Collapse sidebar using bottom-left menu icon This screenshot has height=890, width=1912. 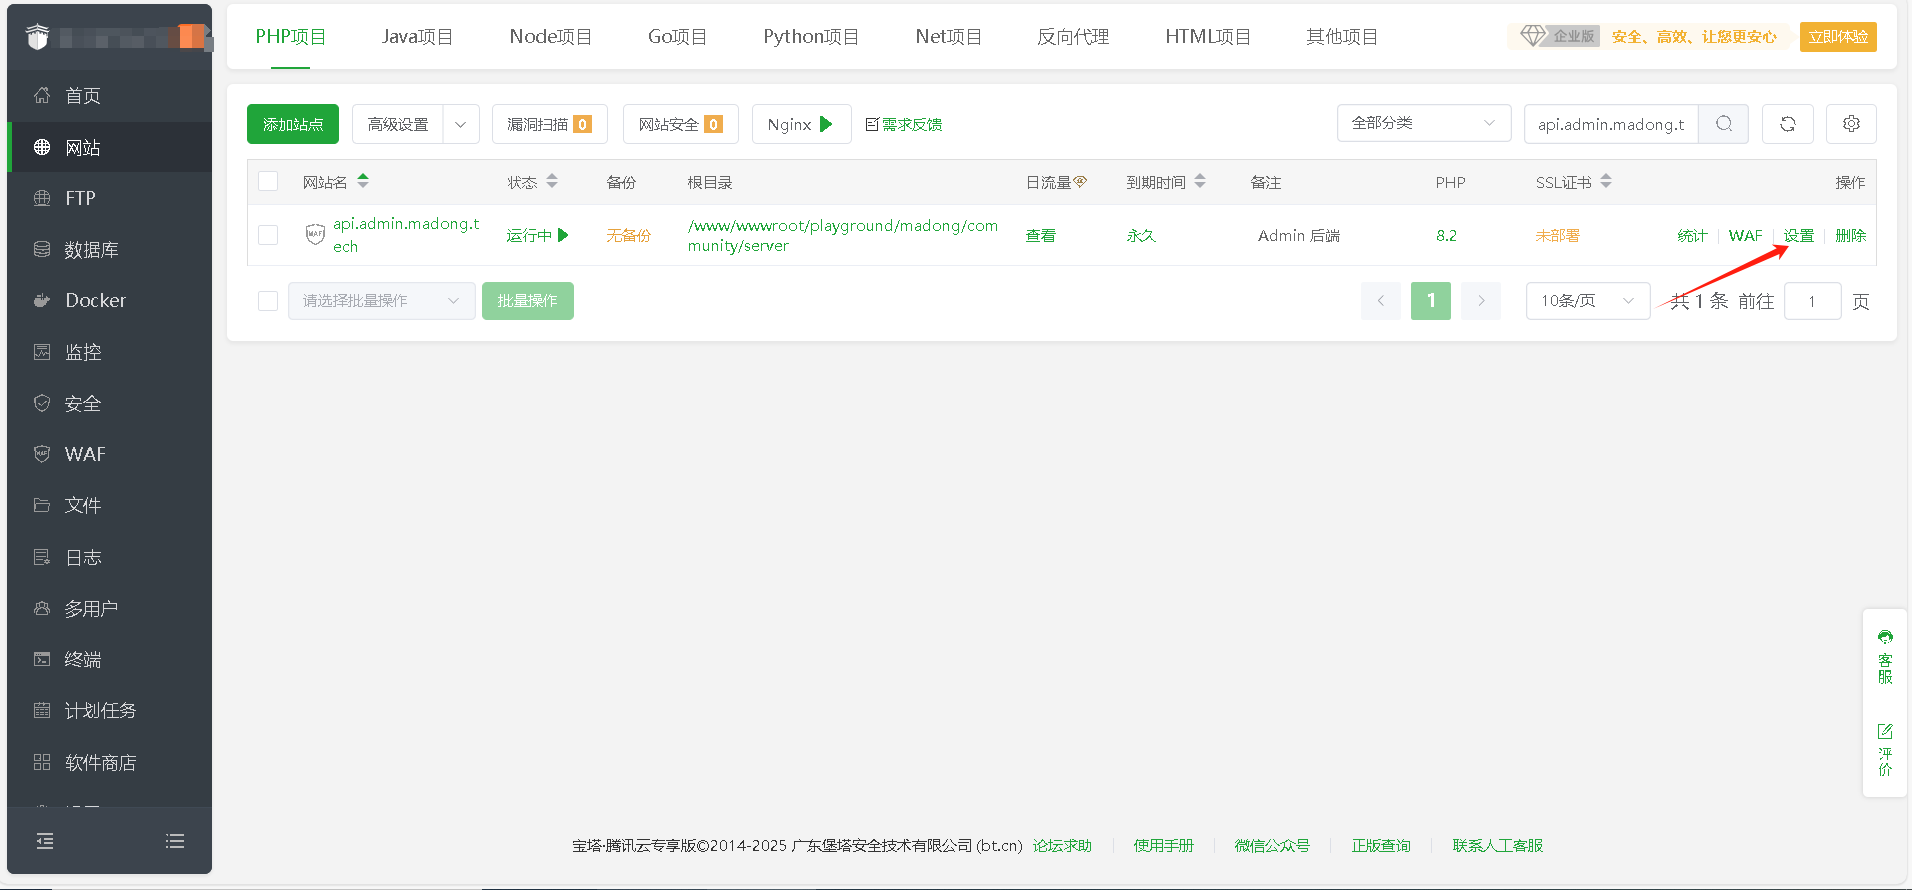click(45, 841)
